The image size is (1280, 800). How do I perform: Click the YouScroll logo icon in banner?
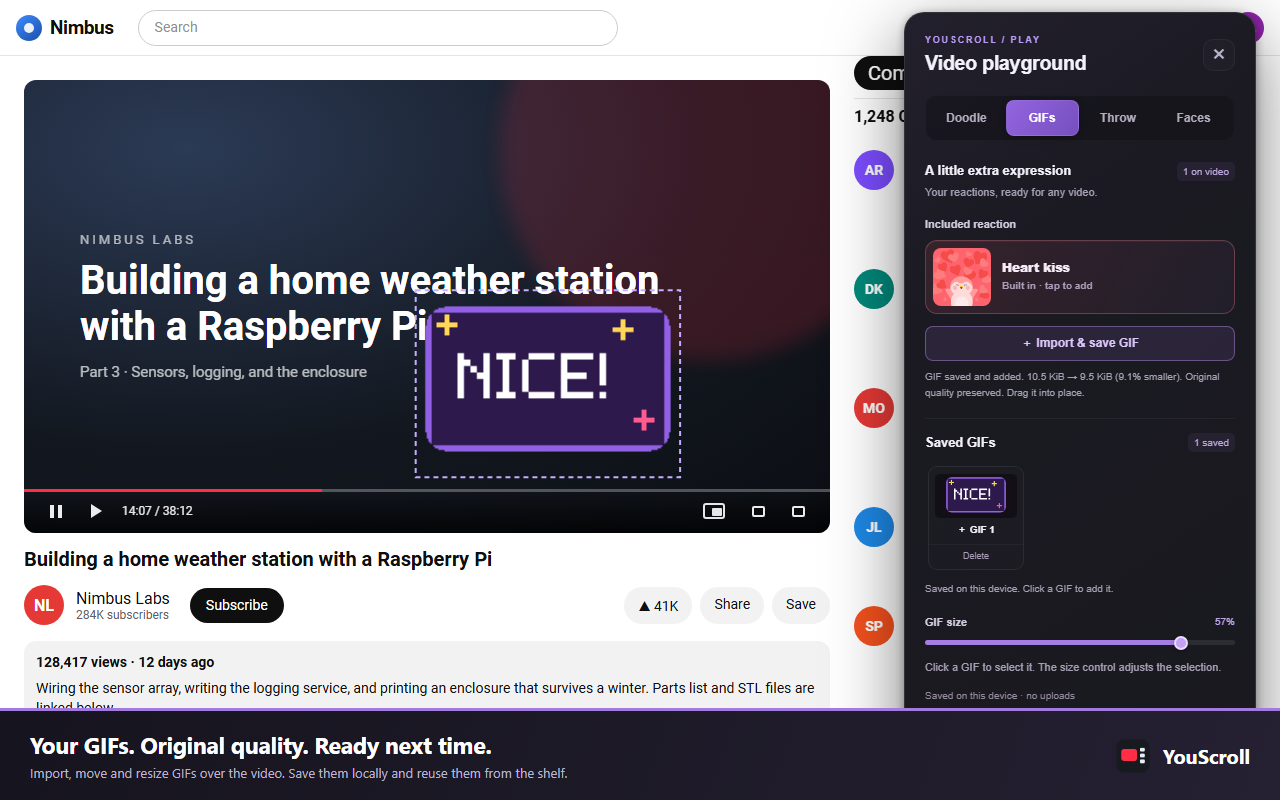(1133, 756)
